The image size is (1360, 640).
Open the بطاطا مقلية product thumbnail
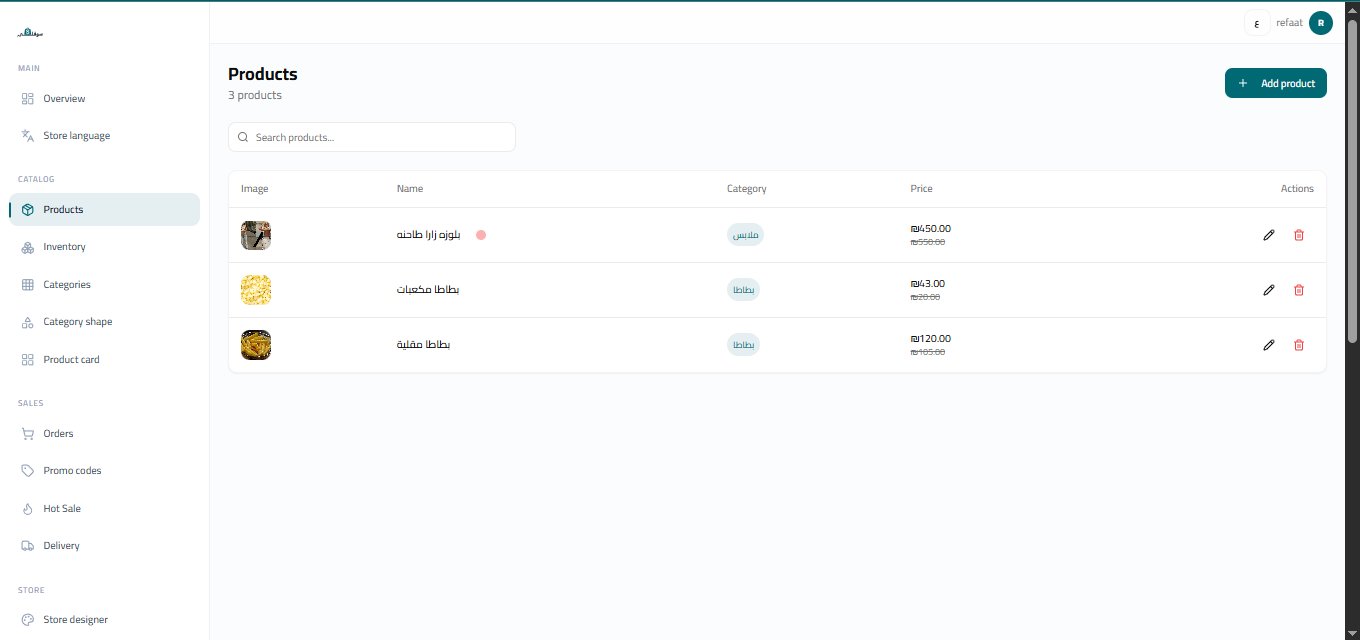click(x=256, y=345)
